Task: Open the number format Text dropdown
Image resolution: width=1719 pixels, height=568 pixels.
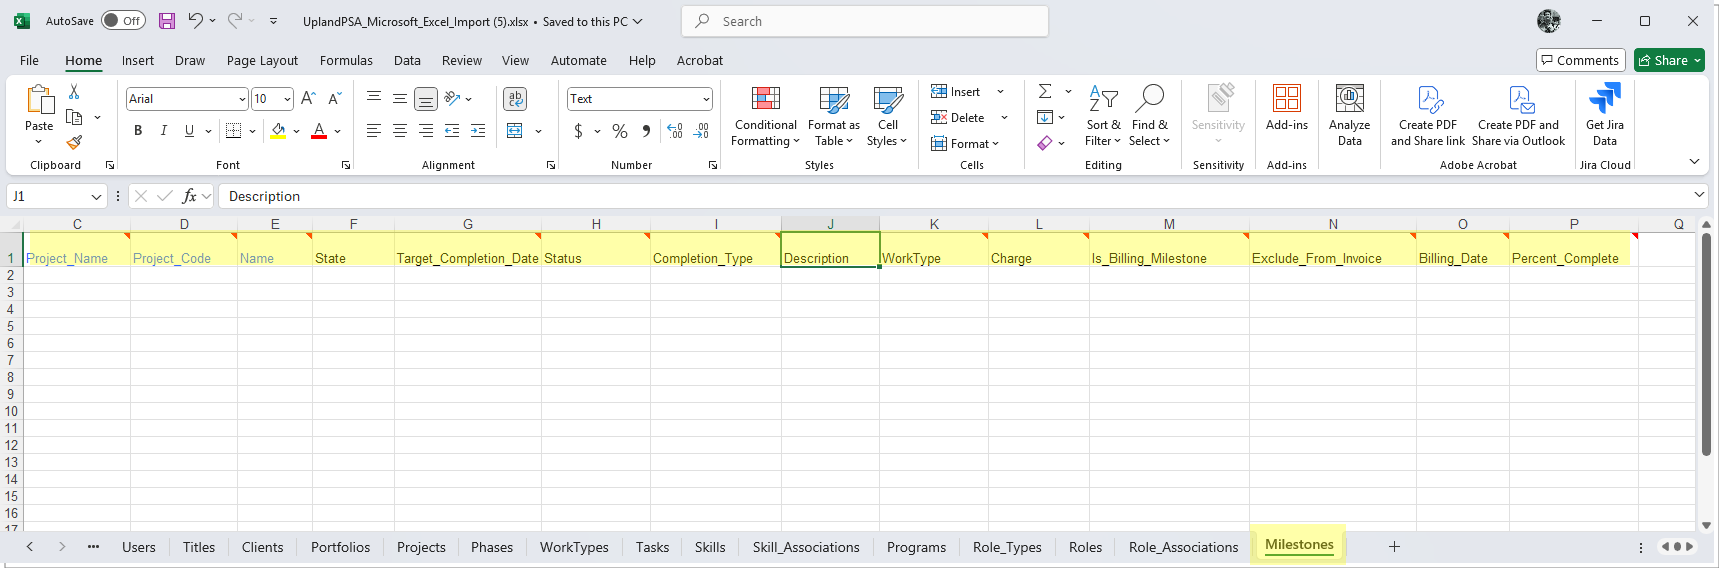Action: 706,99
